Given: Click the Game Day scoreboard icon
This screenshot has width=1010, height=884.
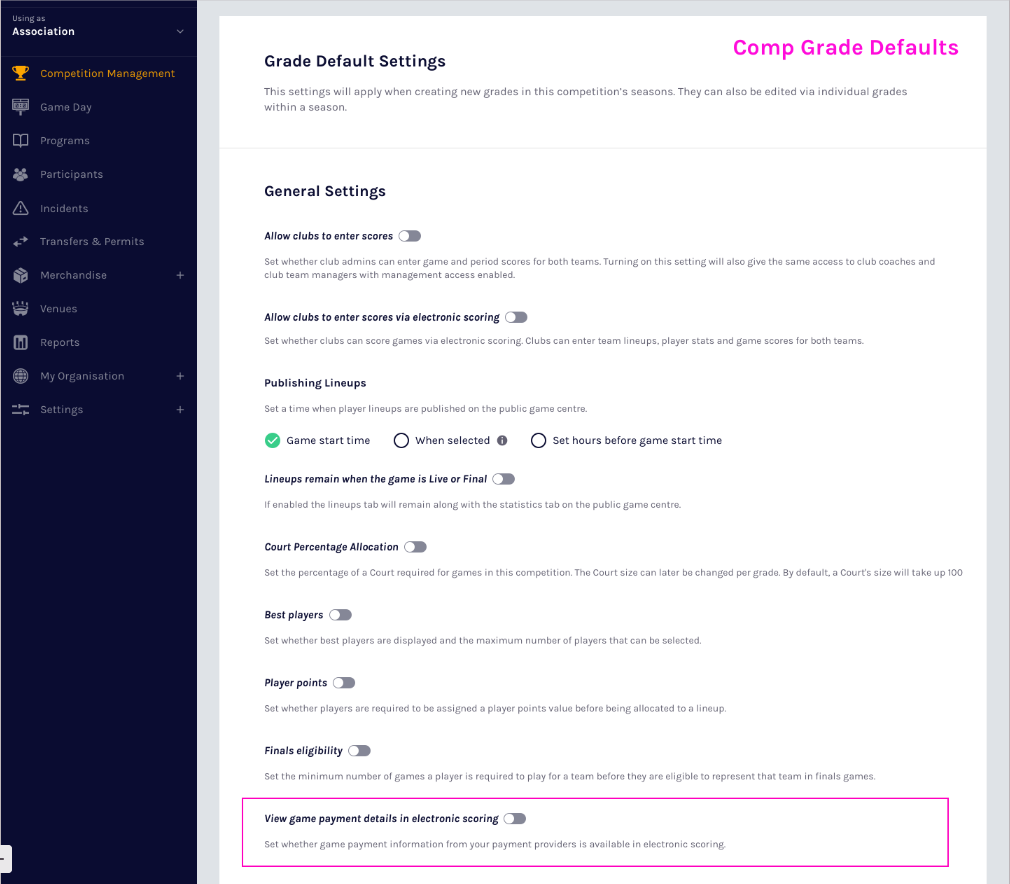Looking at the screenshot, I should pyautogui.click(x=20, y=107).
